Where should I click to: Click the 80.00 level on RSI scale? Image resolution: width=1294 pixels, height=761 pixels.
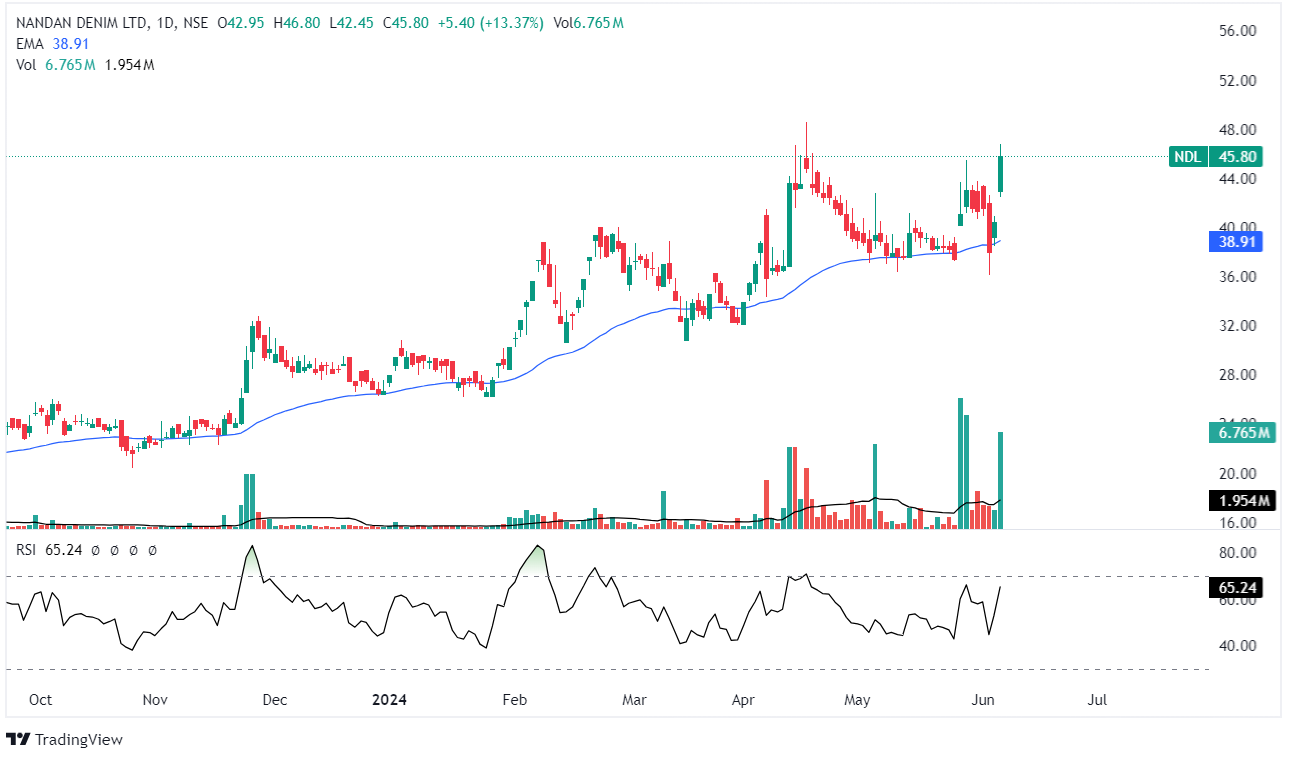[1239, 552]
